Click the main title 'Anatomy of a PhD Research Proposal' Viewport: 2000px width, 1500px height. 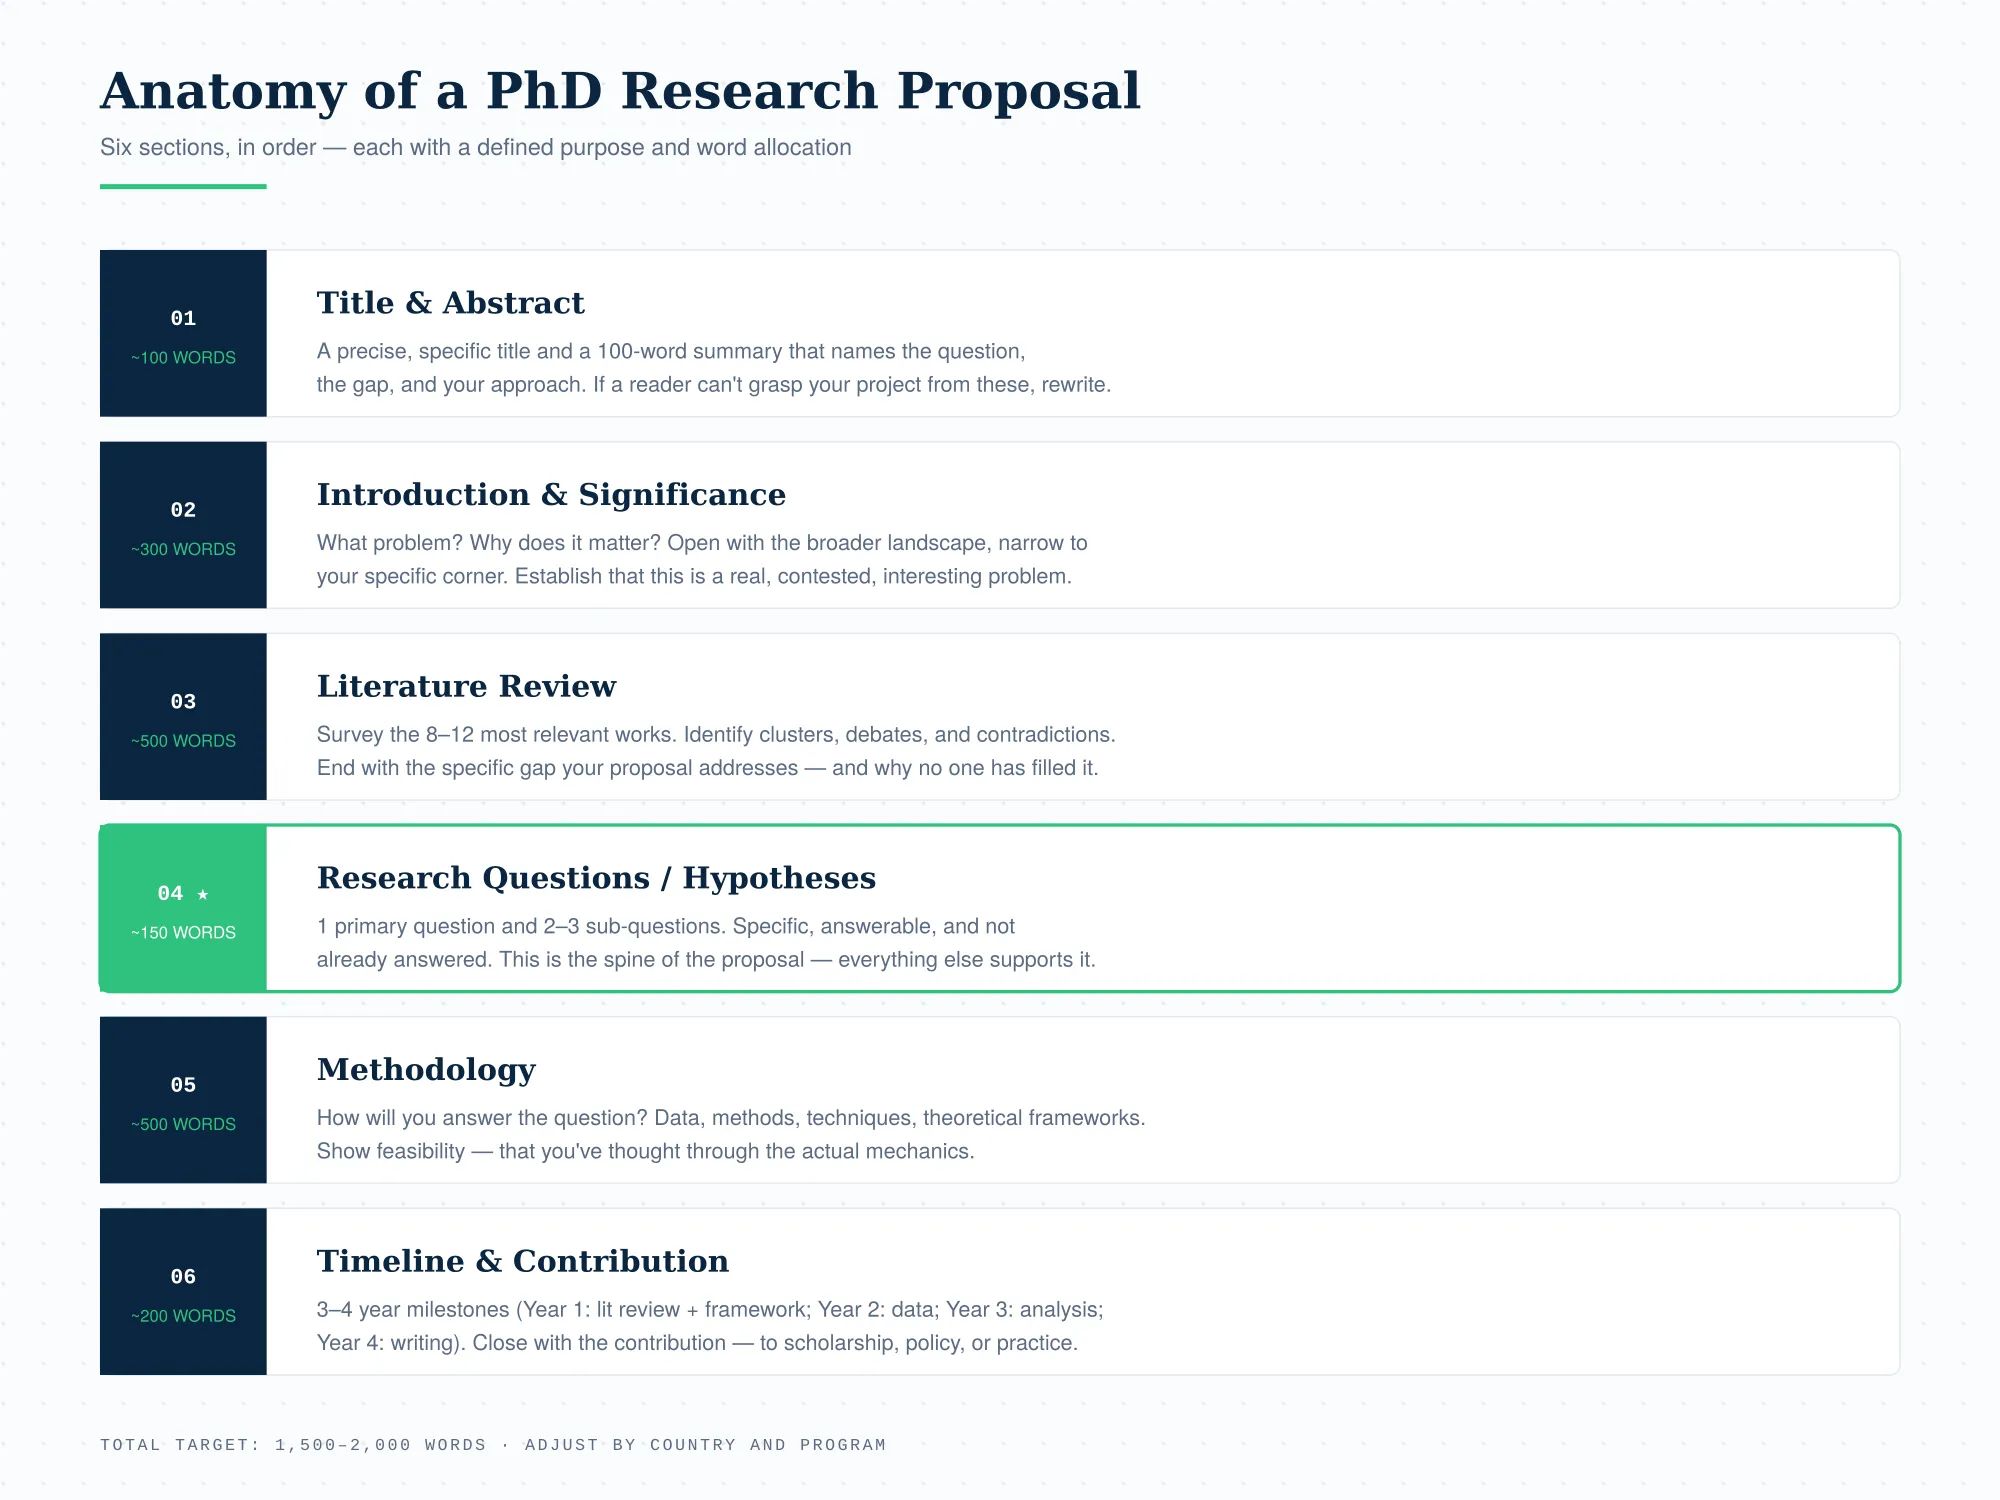[620, 91]
